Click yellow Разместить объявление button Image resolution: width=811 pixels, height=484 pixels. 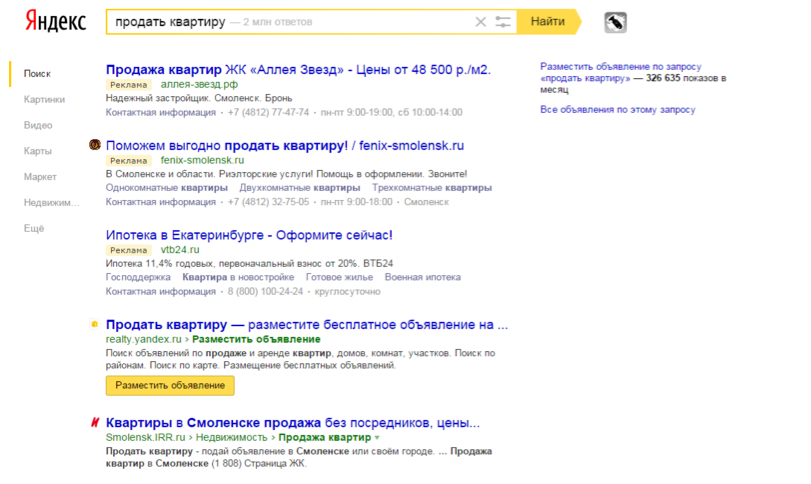(170, 385)
